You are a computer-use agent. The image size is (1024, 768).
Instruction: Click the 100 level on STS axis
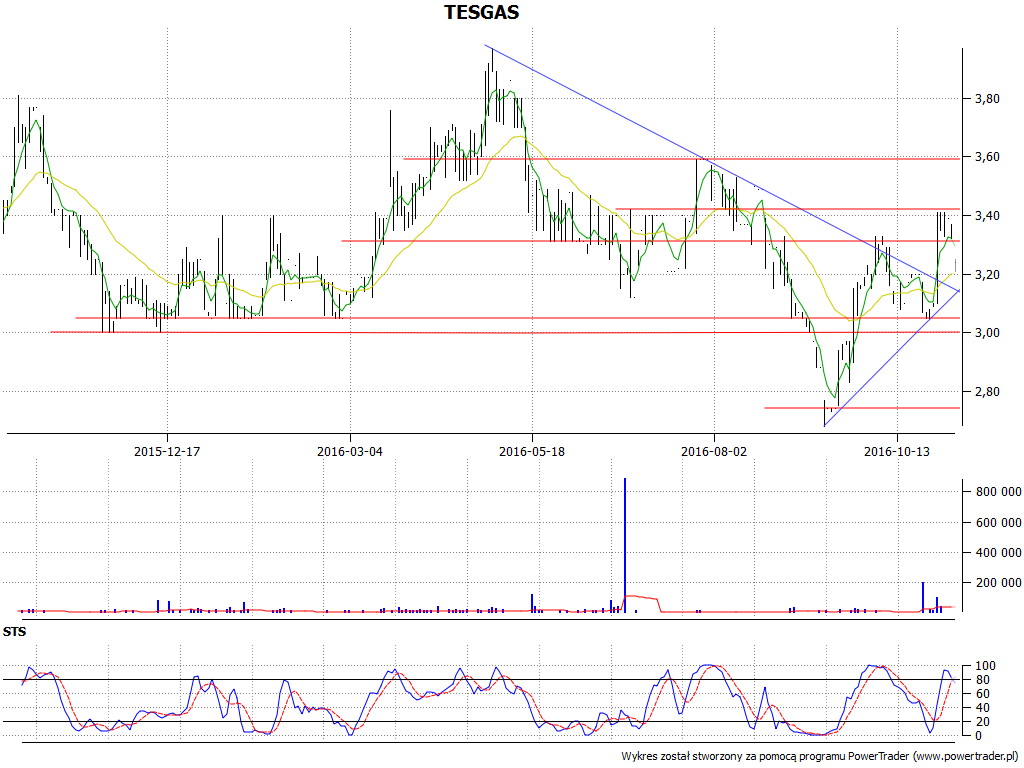[985, 666]
